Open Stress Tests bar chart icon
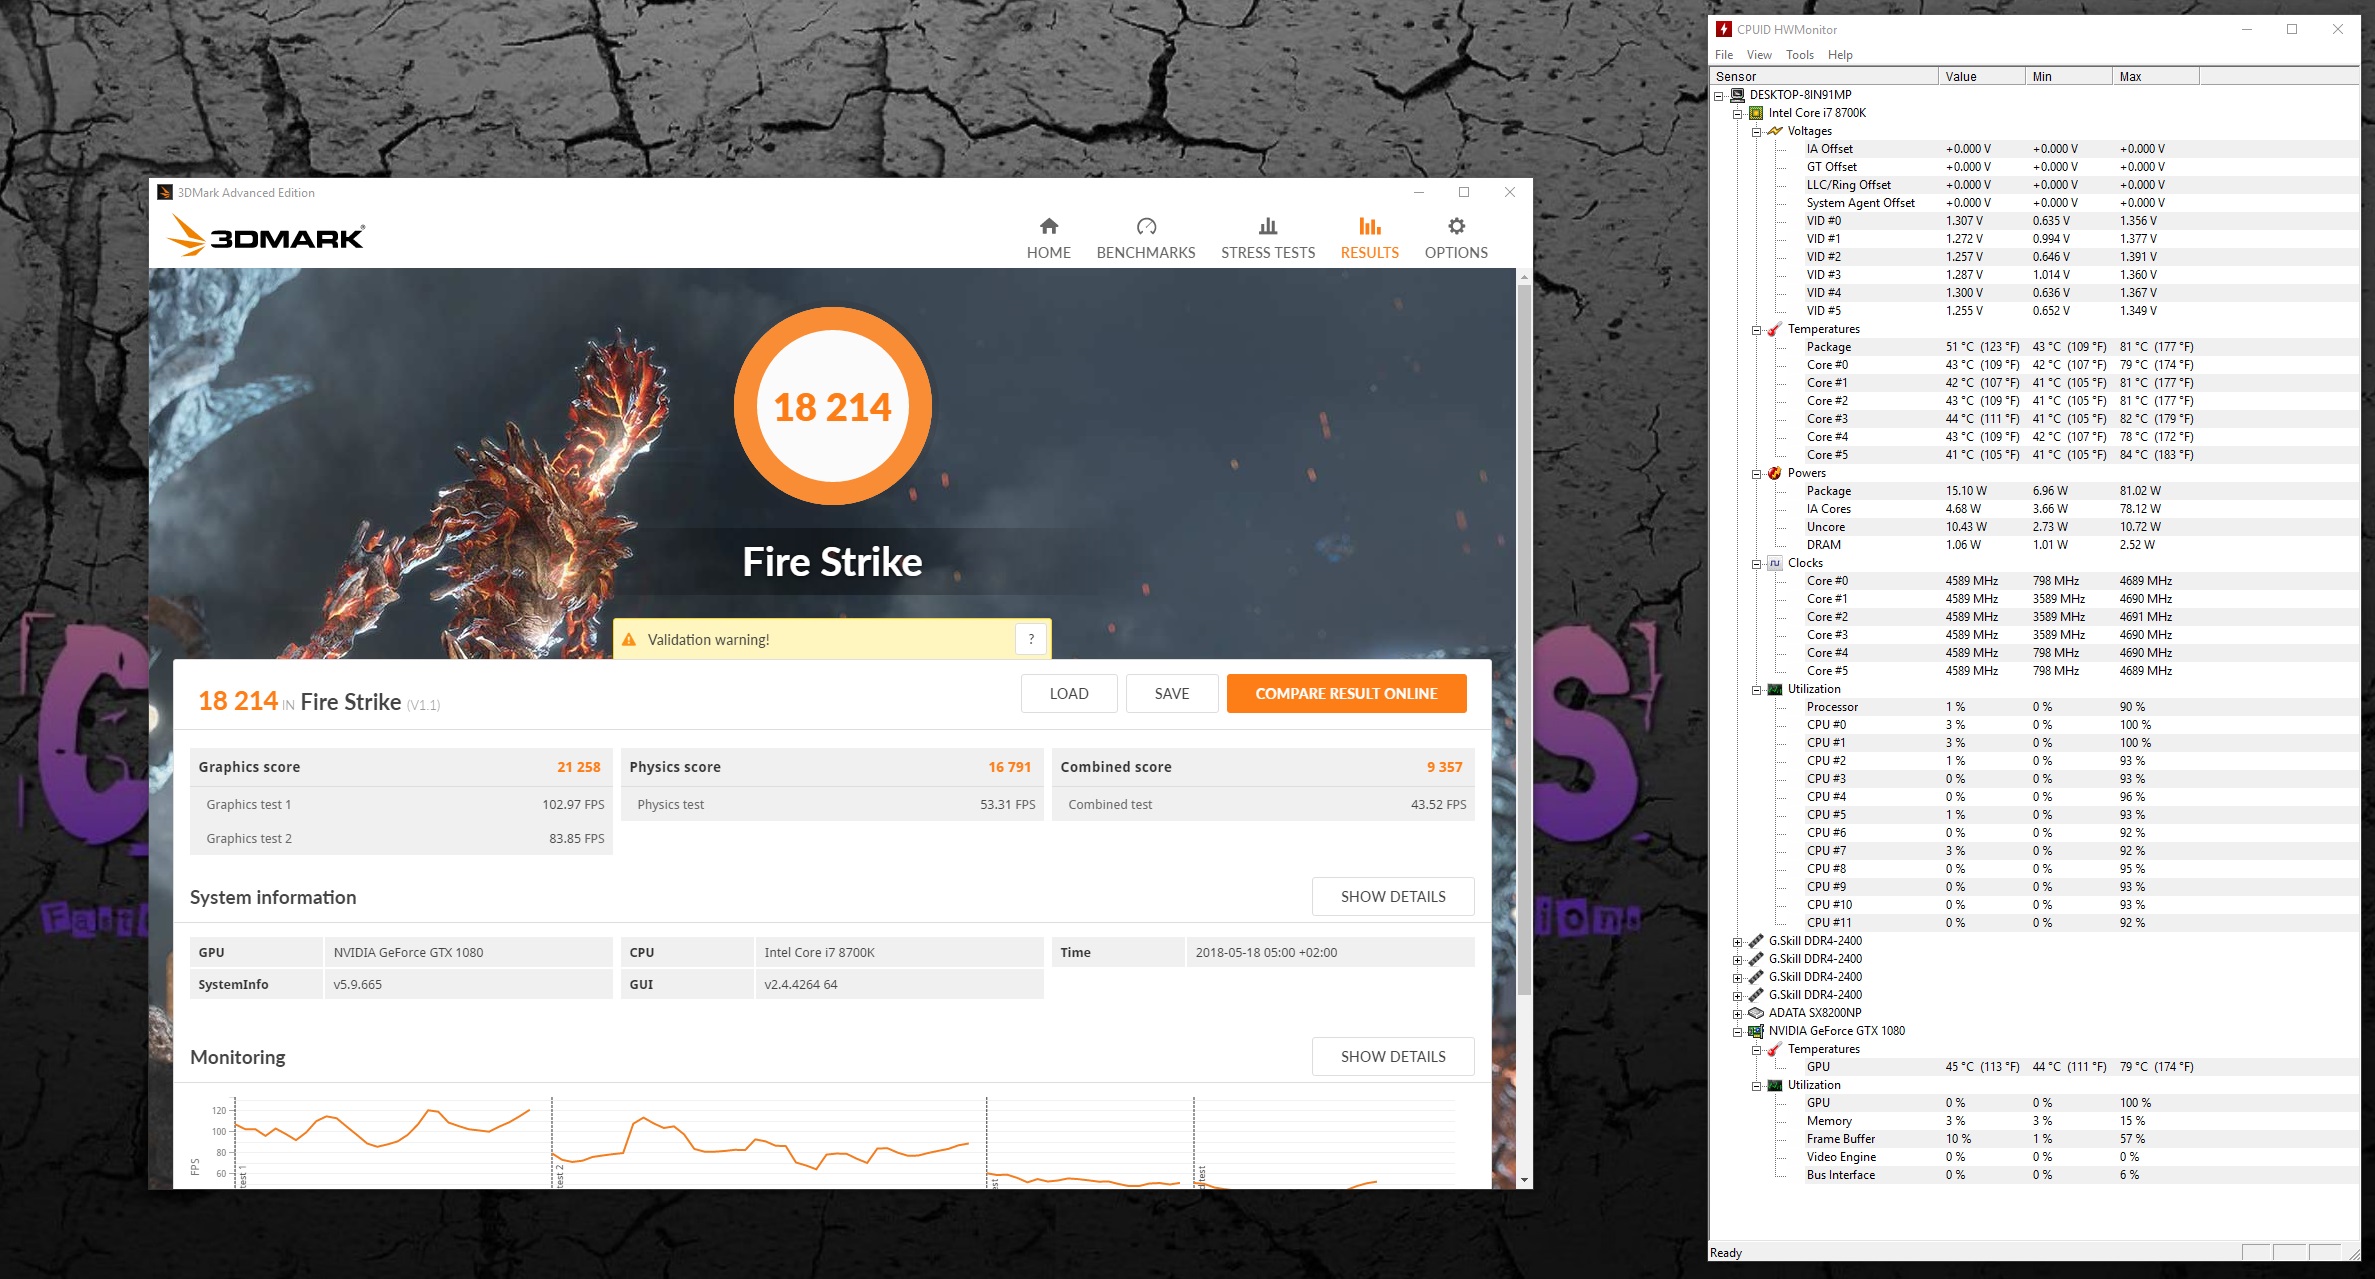2375x1279 pixels. point(1267,226)
